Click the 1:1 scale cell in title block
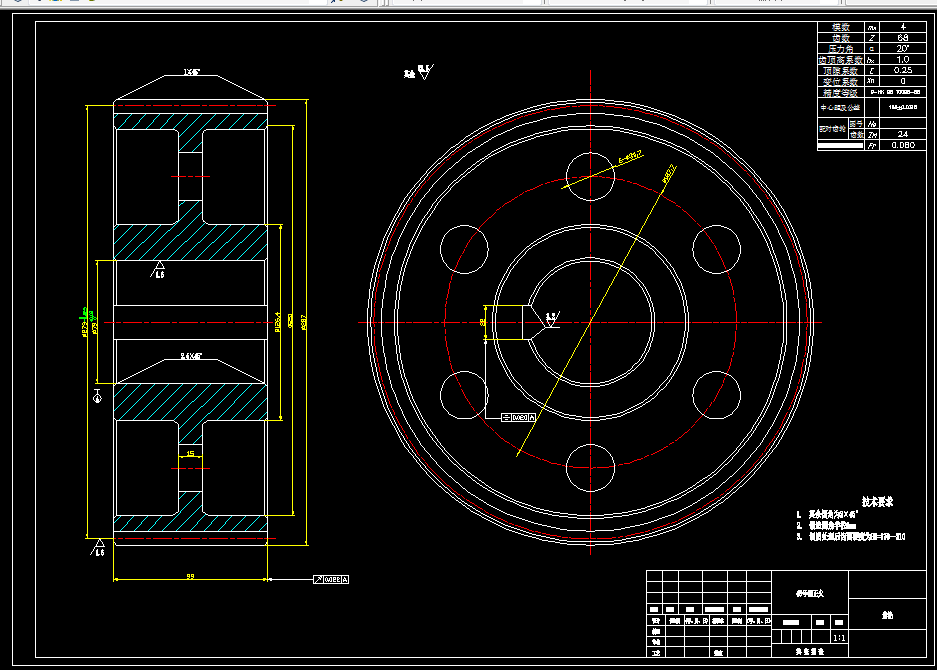This screenshot has width=937, height=670. [x=839, y=638]
